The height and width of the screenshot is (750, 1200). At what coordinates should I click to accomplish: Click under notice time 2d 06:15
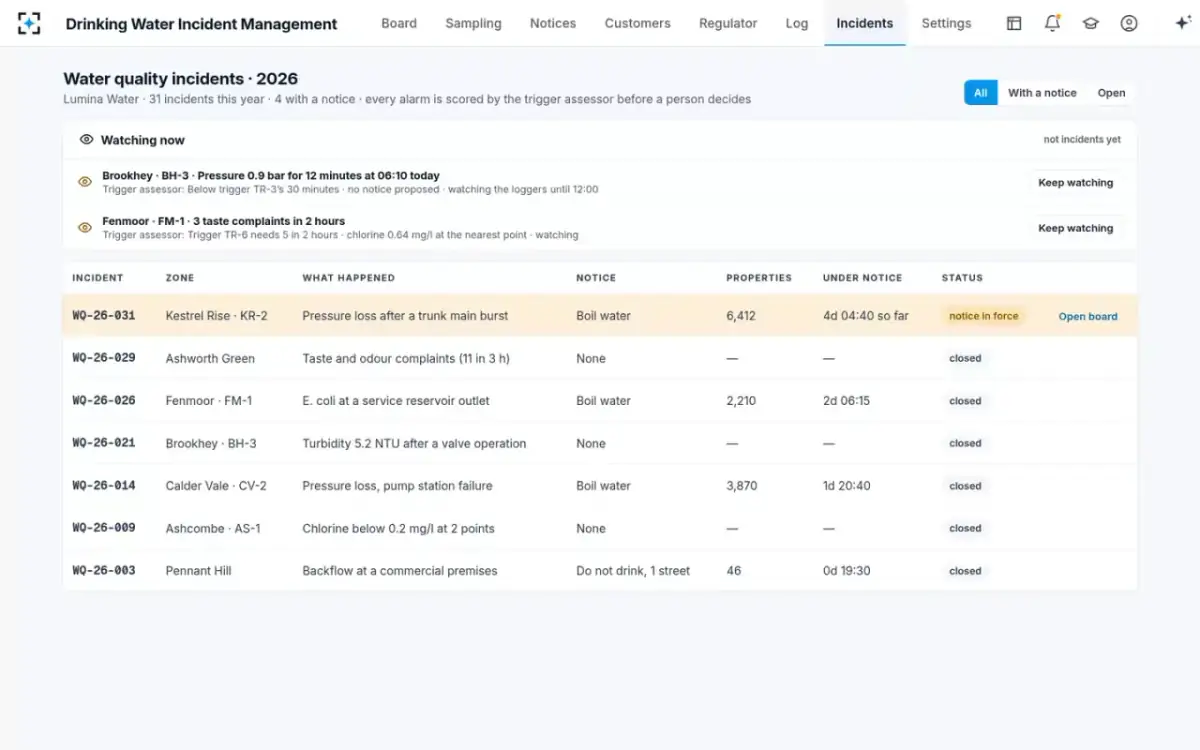point(846,401)
